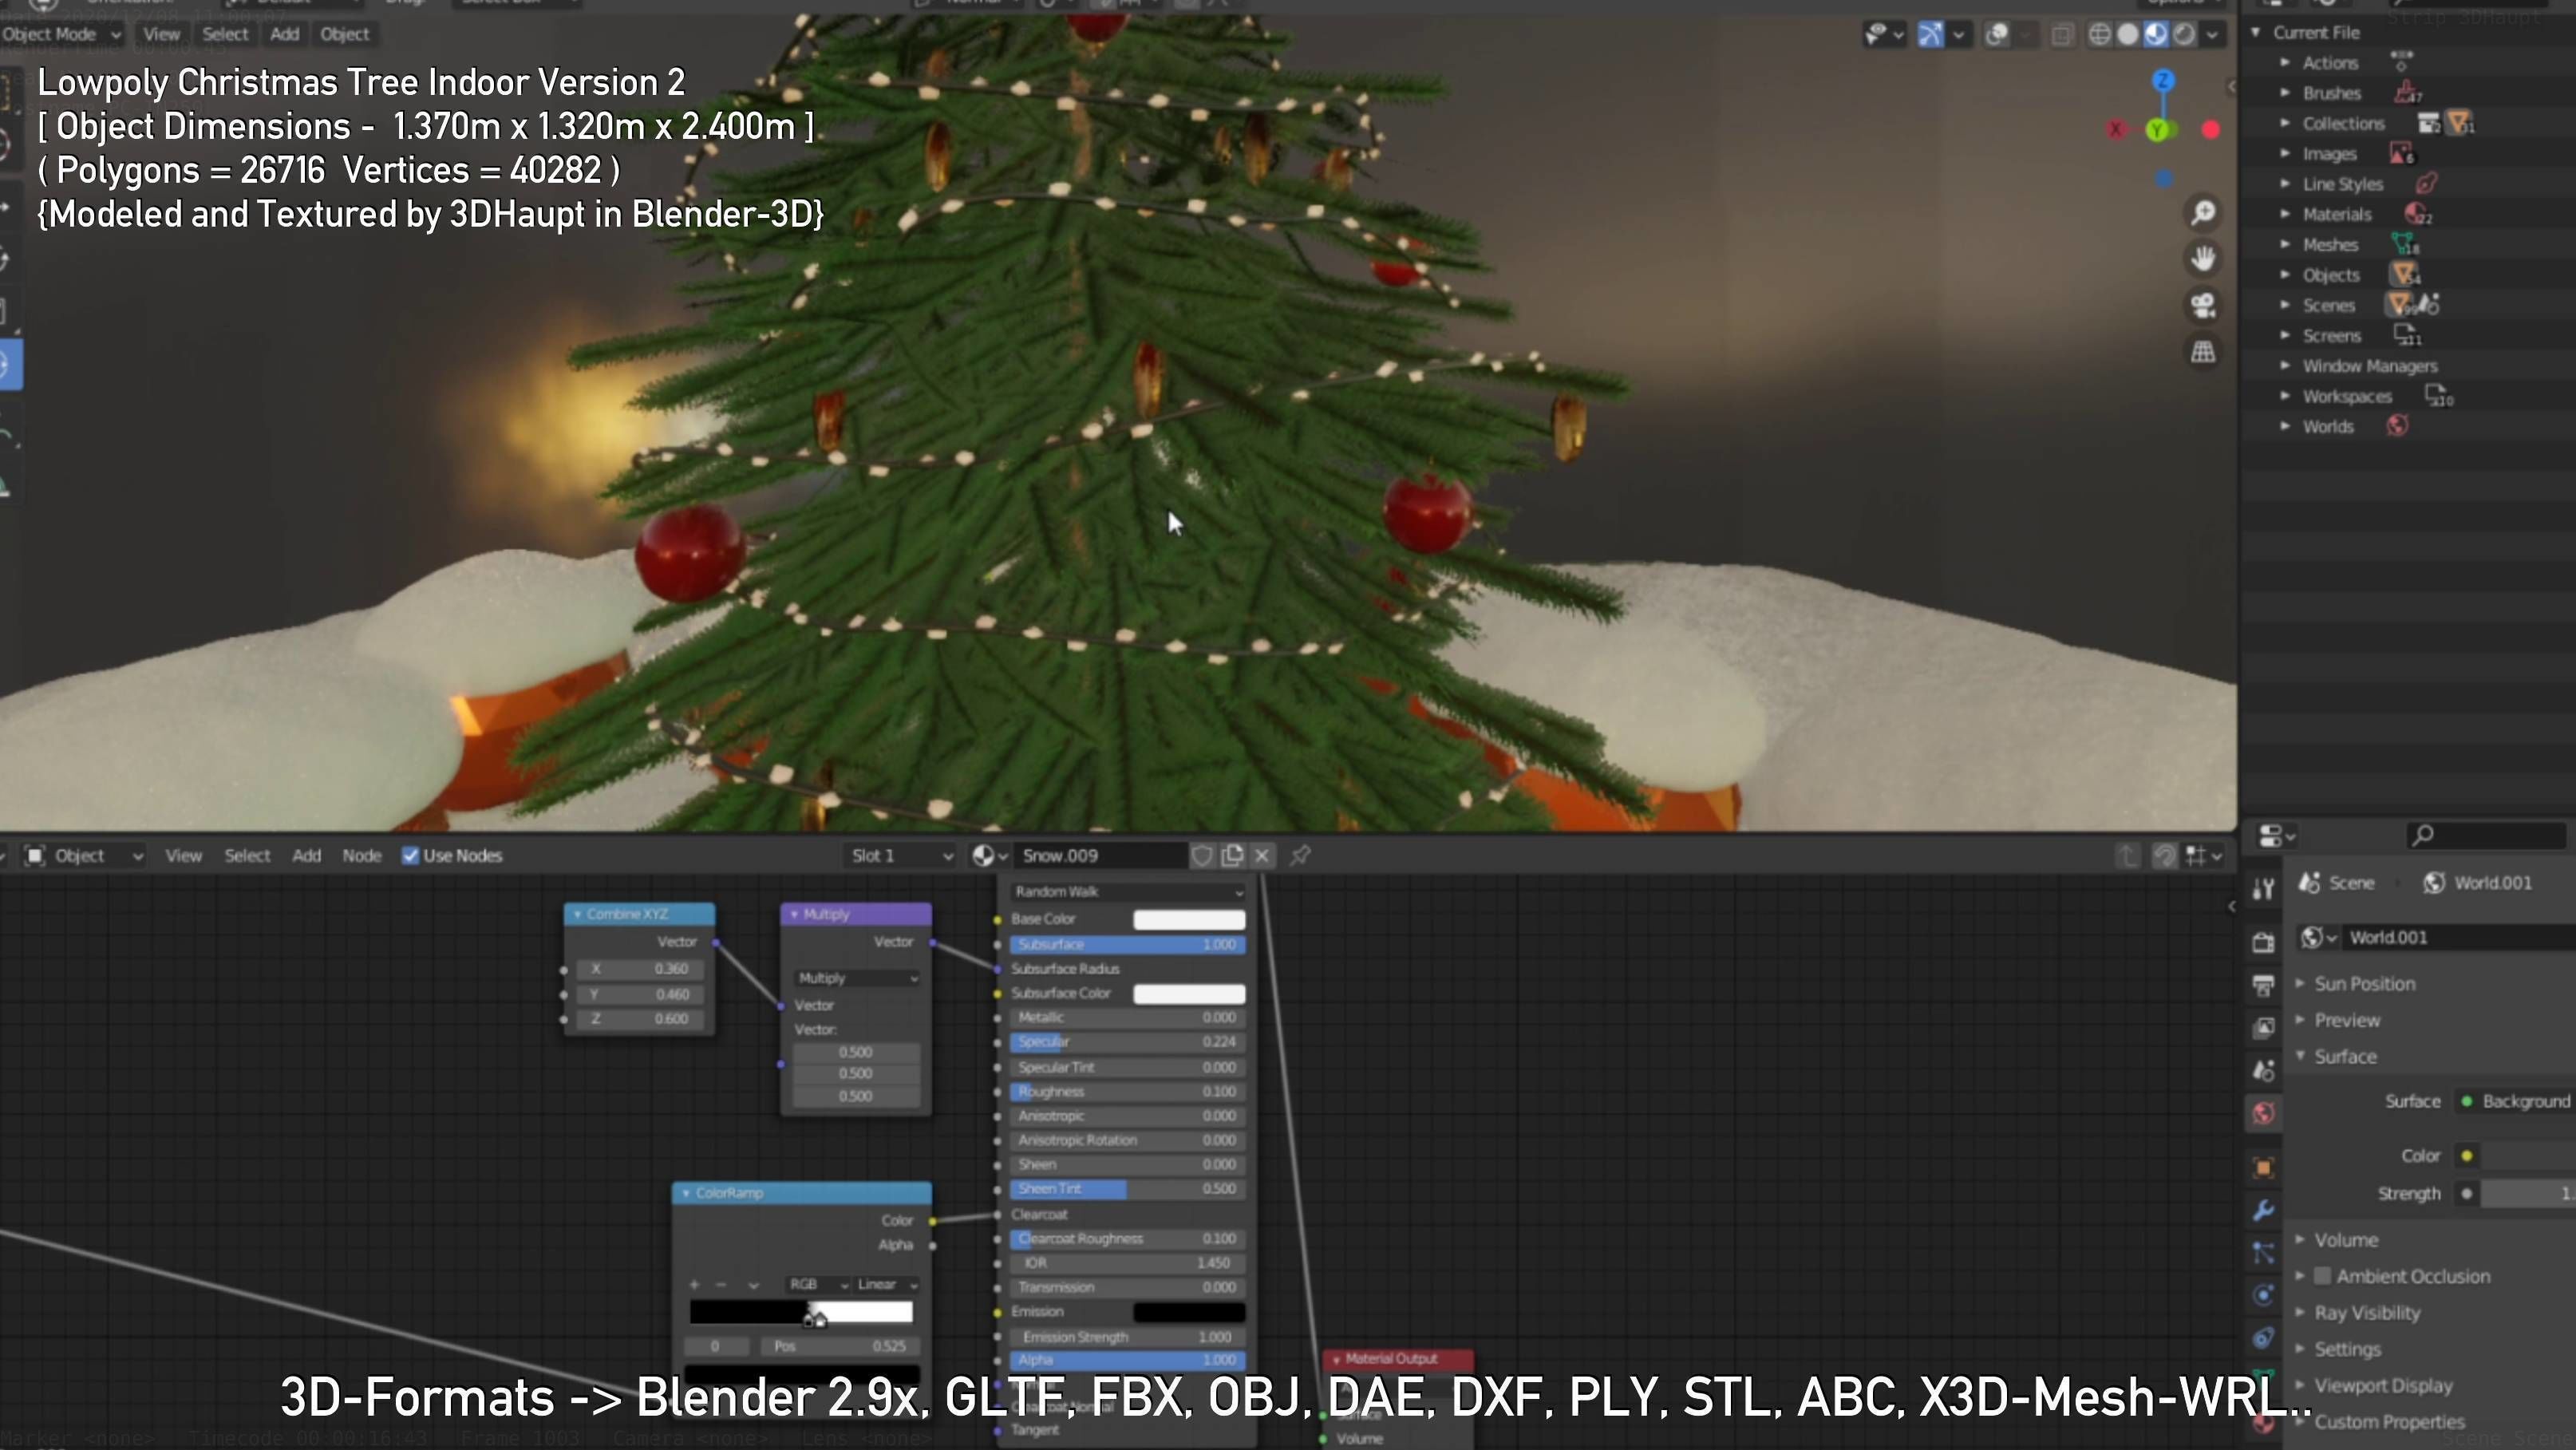Screen dimensions: 2576x1450
Task: Open the viewport Object menu
Action: click(x=345, y=34)
